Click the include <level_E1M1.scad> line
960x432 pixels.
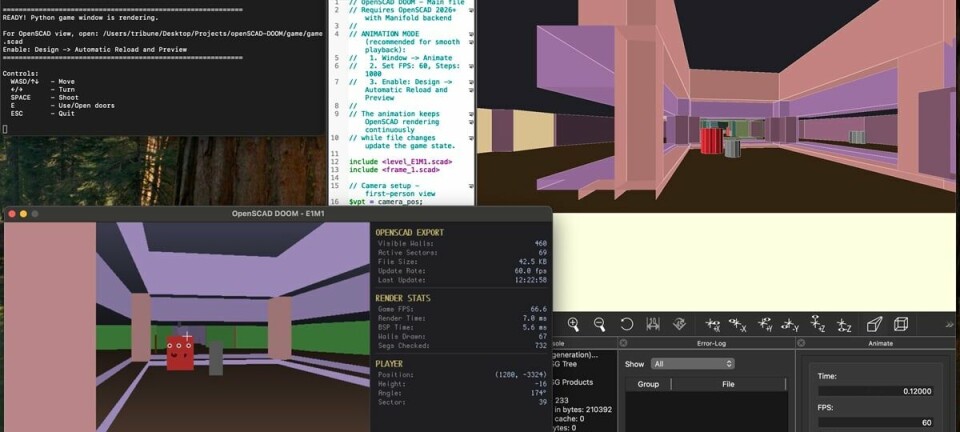tap(400, 162)
